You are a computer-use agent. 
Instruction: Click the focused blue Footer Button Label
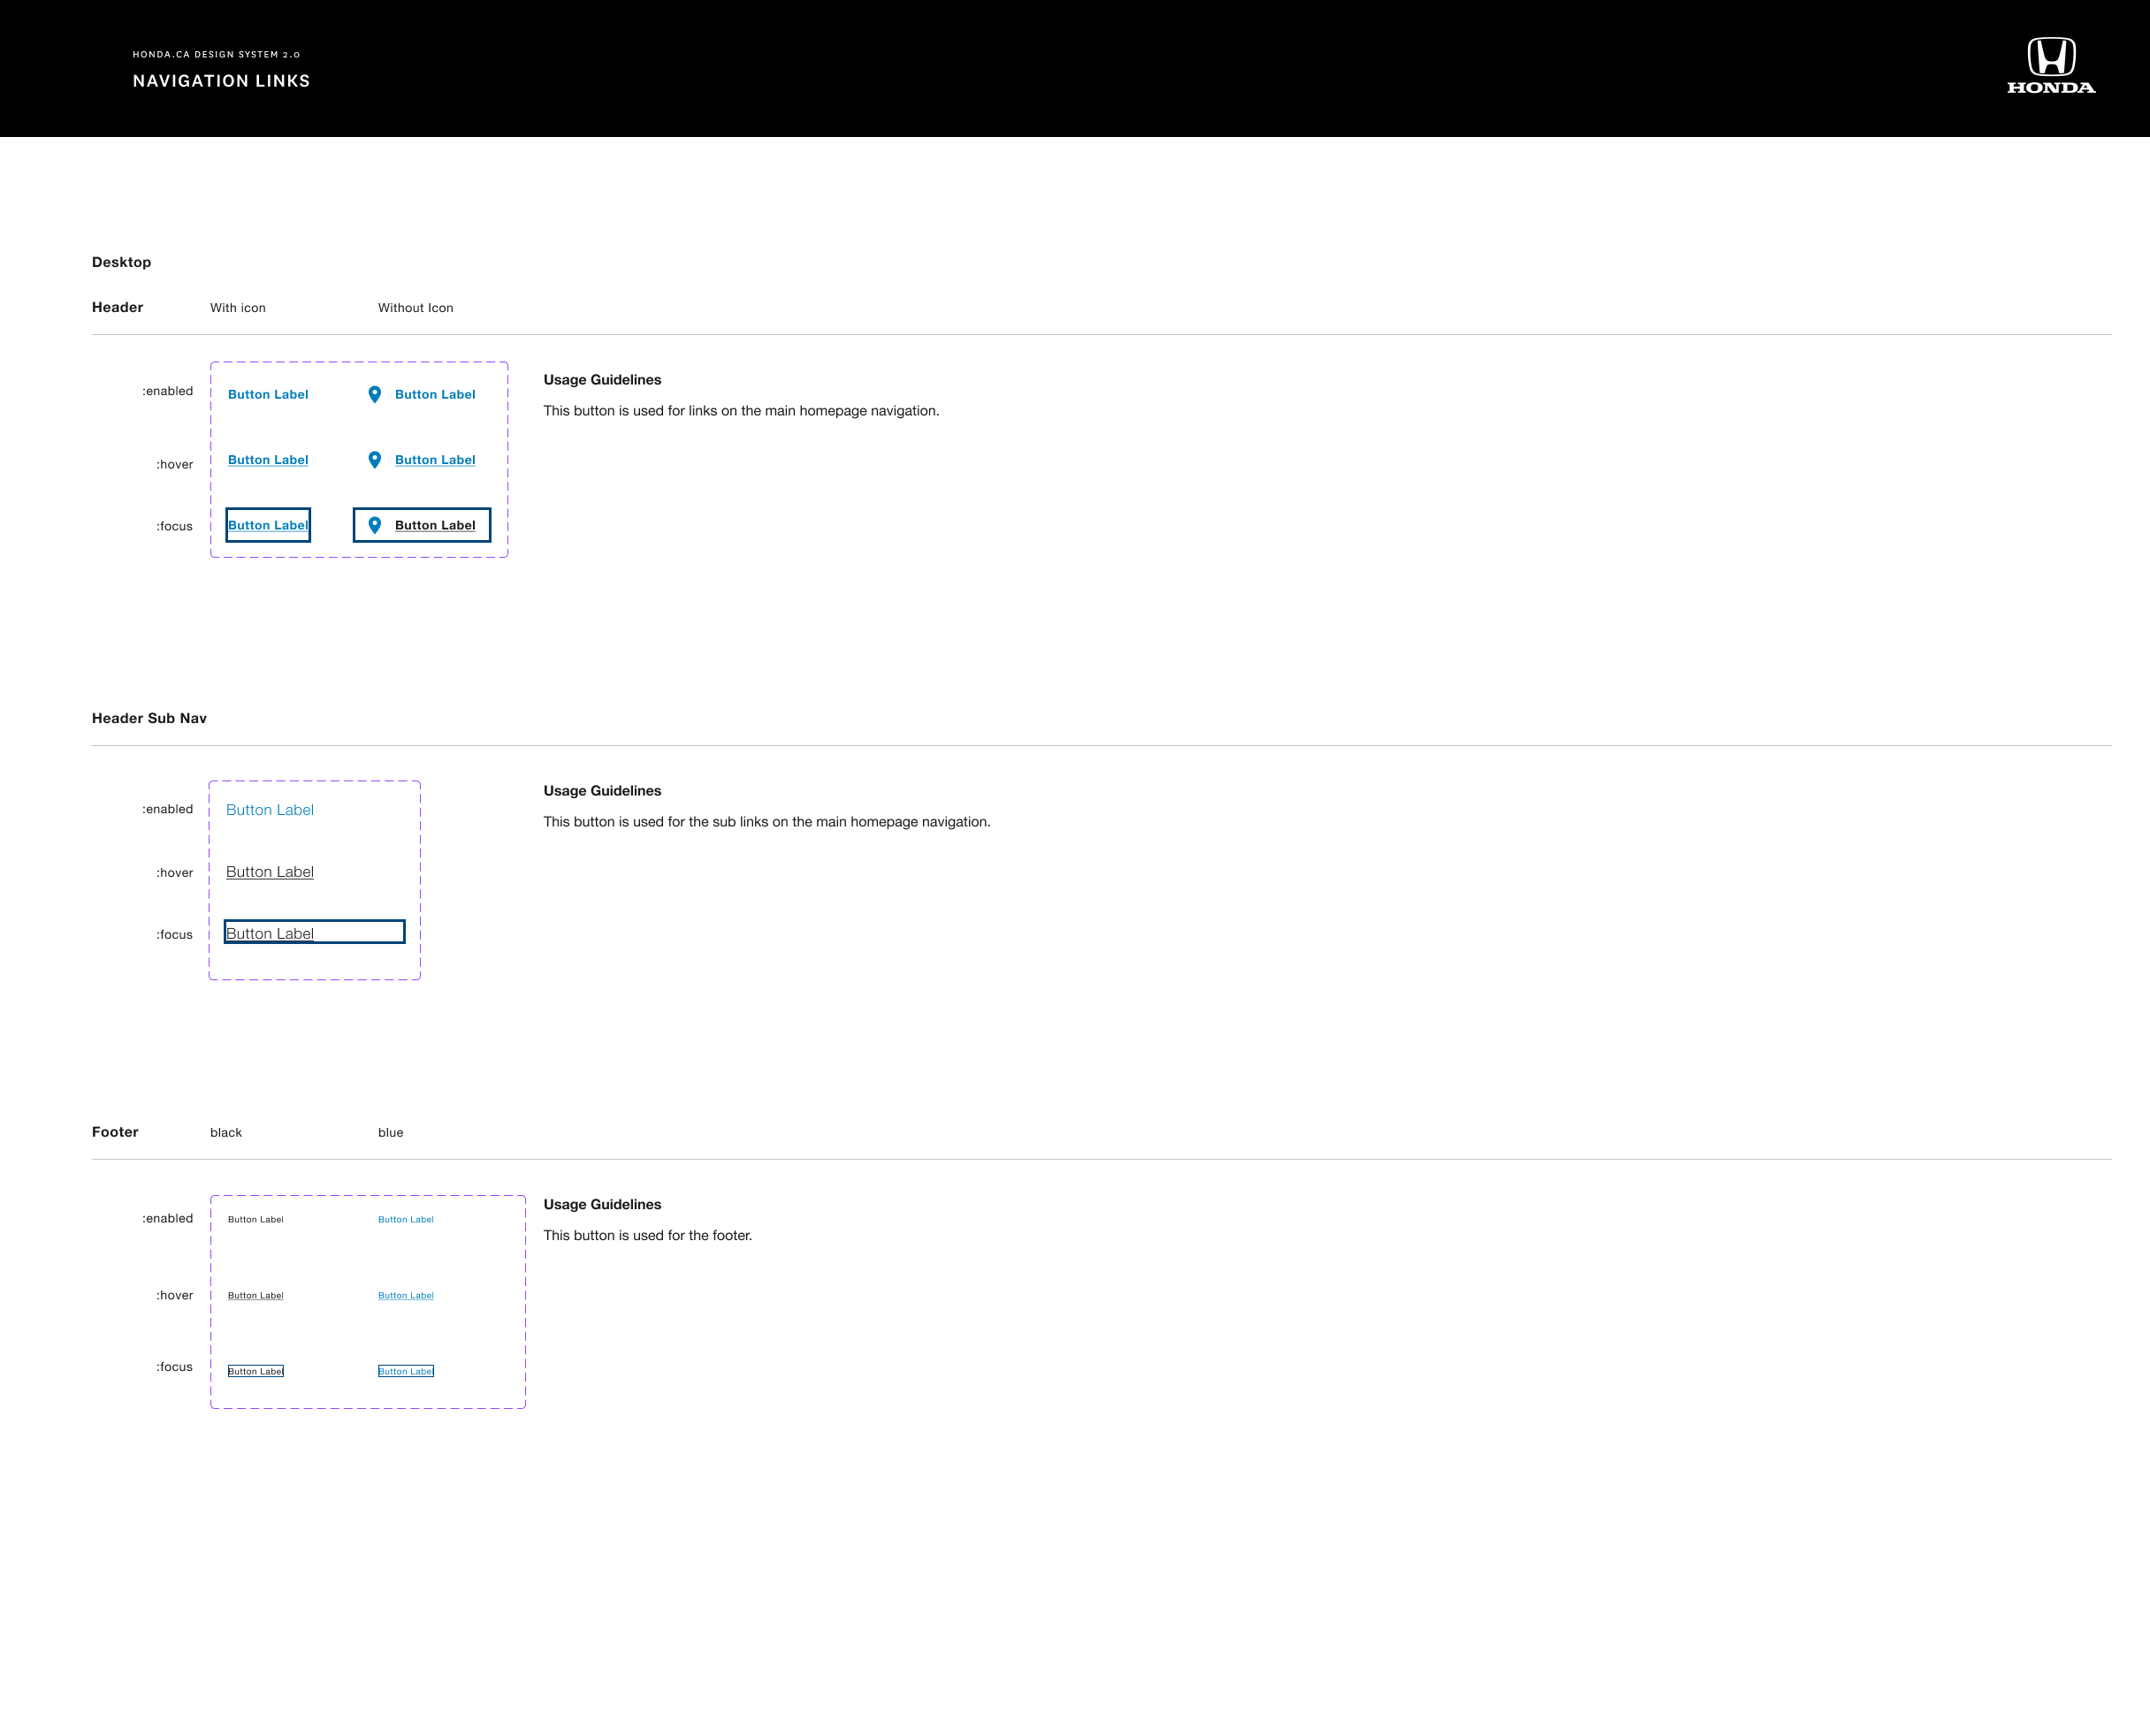tap(406, 1372)
